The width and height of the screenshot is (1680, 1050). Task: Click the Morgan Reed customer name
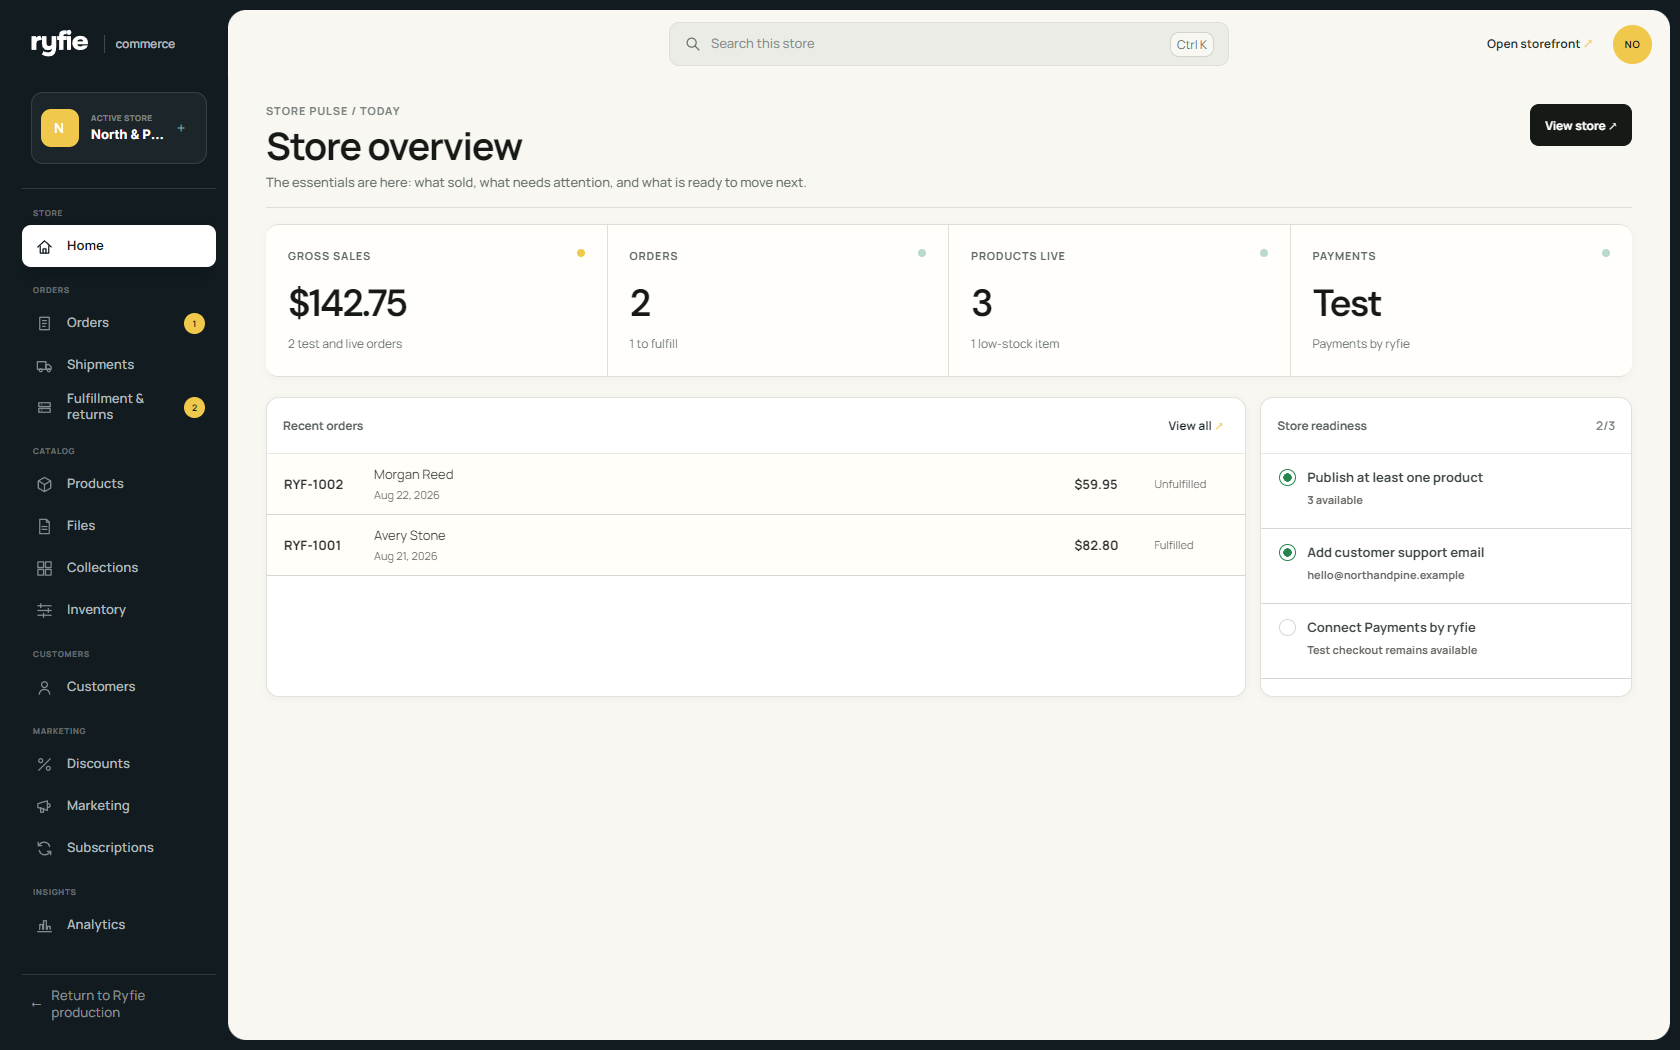pos(414,475)
